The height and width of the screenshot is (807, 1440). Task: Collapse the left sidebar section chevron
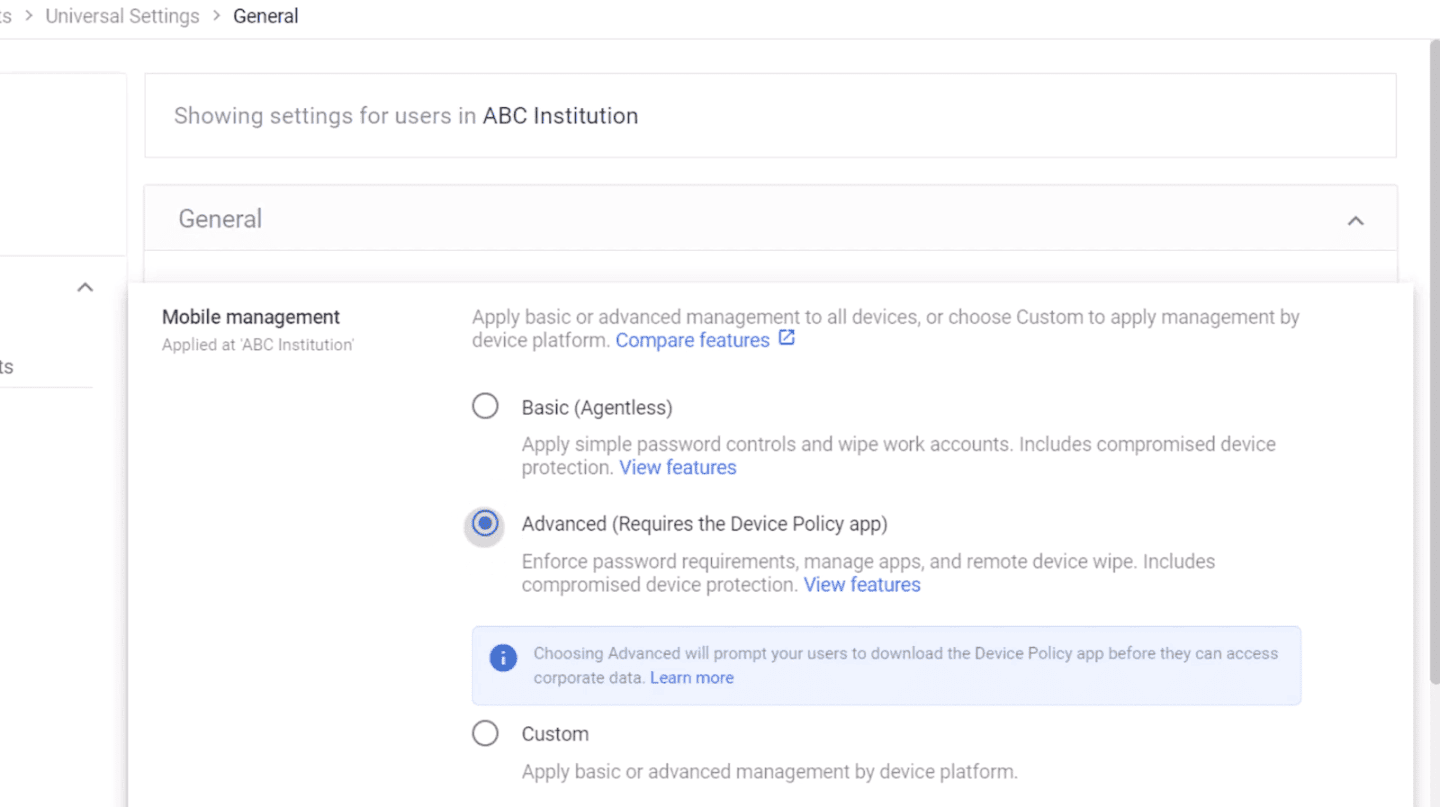(x=85, y=287)
